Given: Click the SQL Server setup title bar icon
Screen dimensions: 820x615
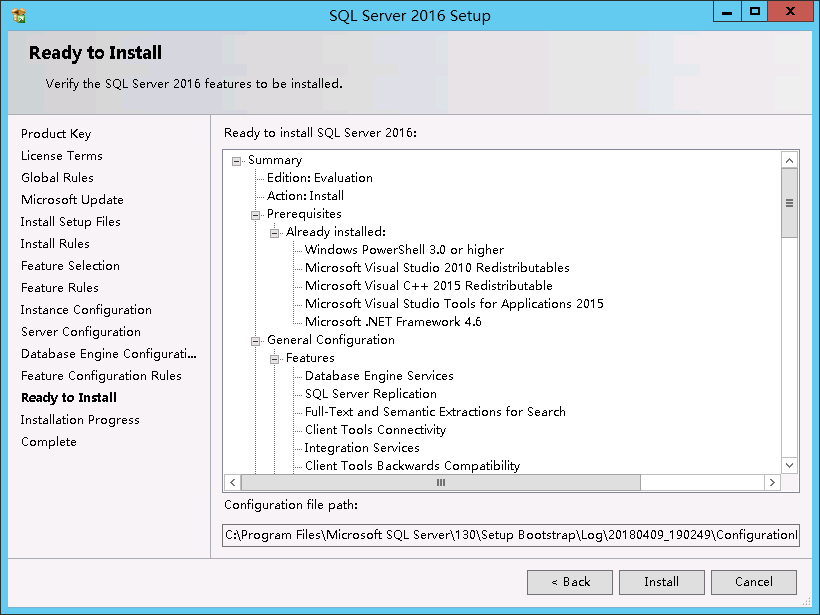Looking at the screenshot, I should click(x=18, y=16).
